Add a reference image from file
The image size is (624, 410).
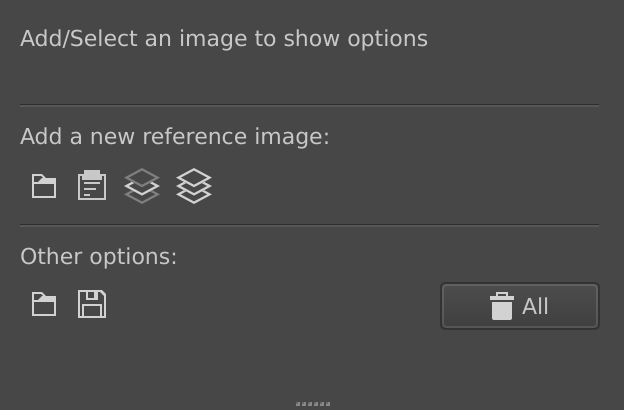click(x=44, y=186)
